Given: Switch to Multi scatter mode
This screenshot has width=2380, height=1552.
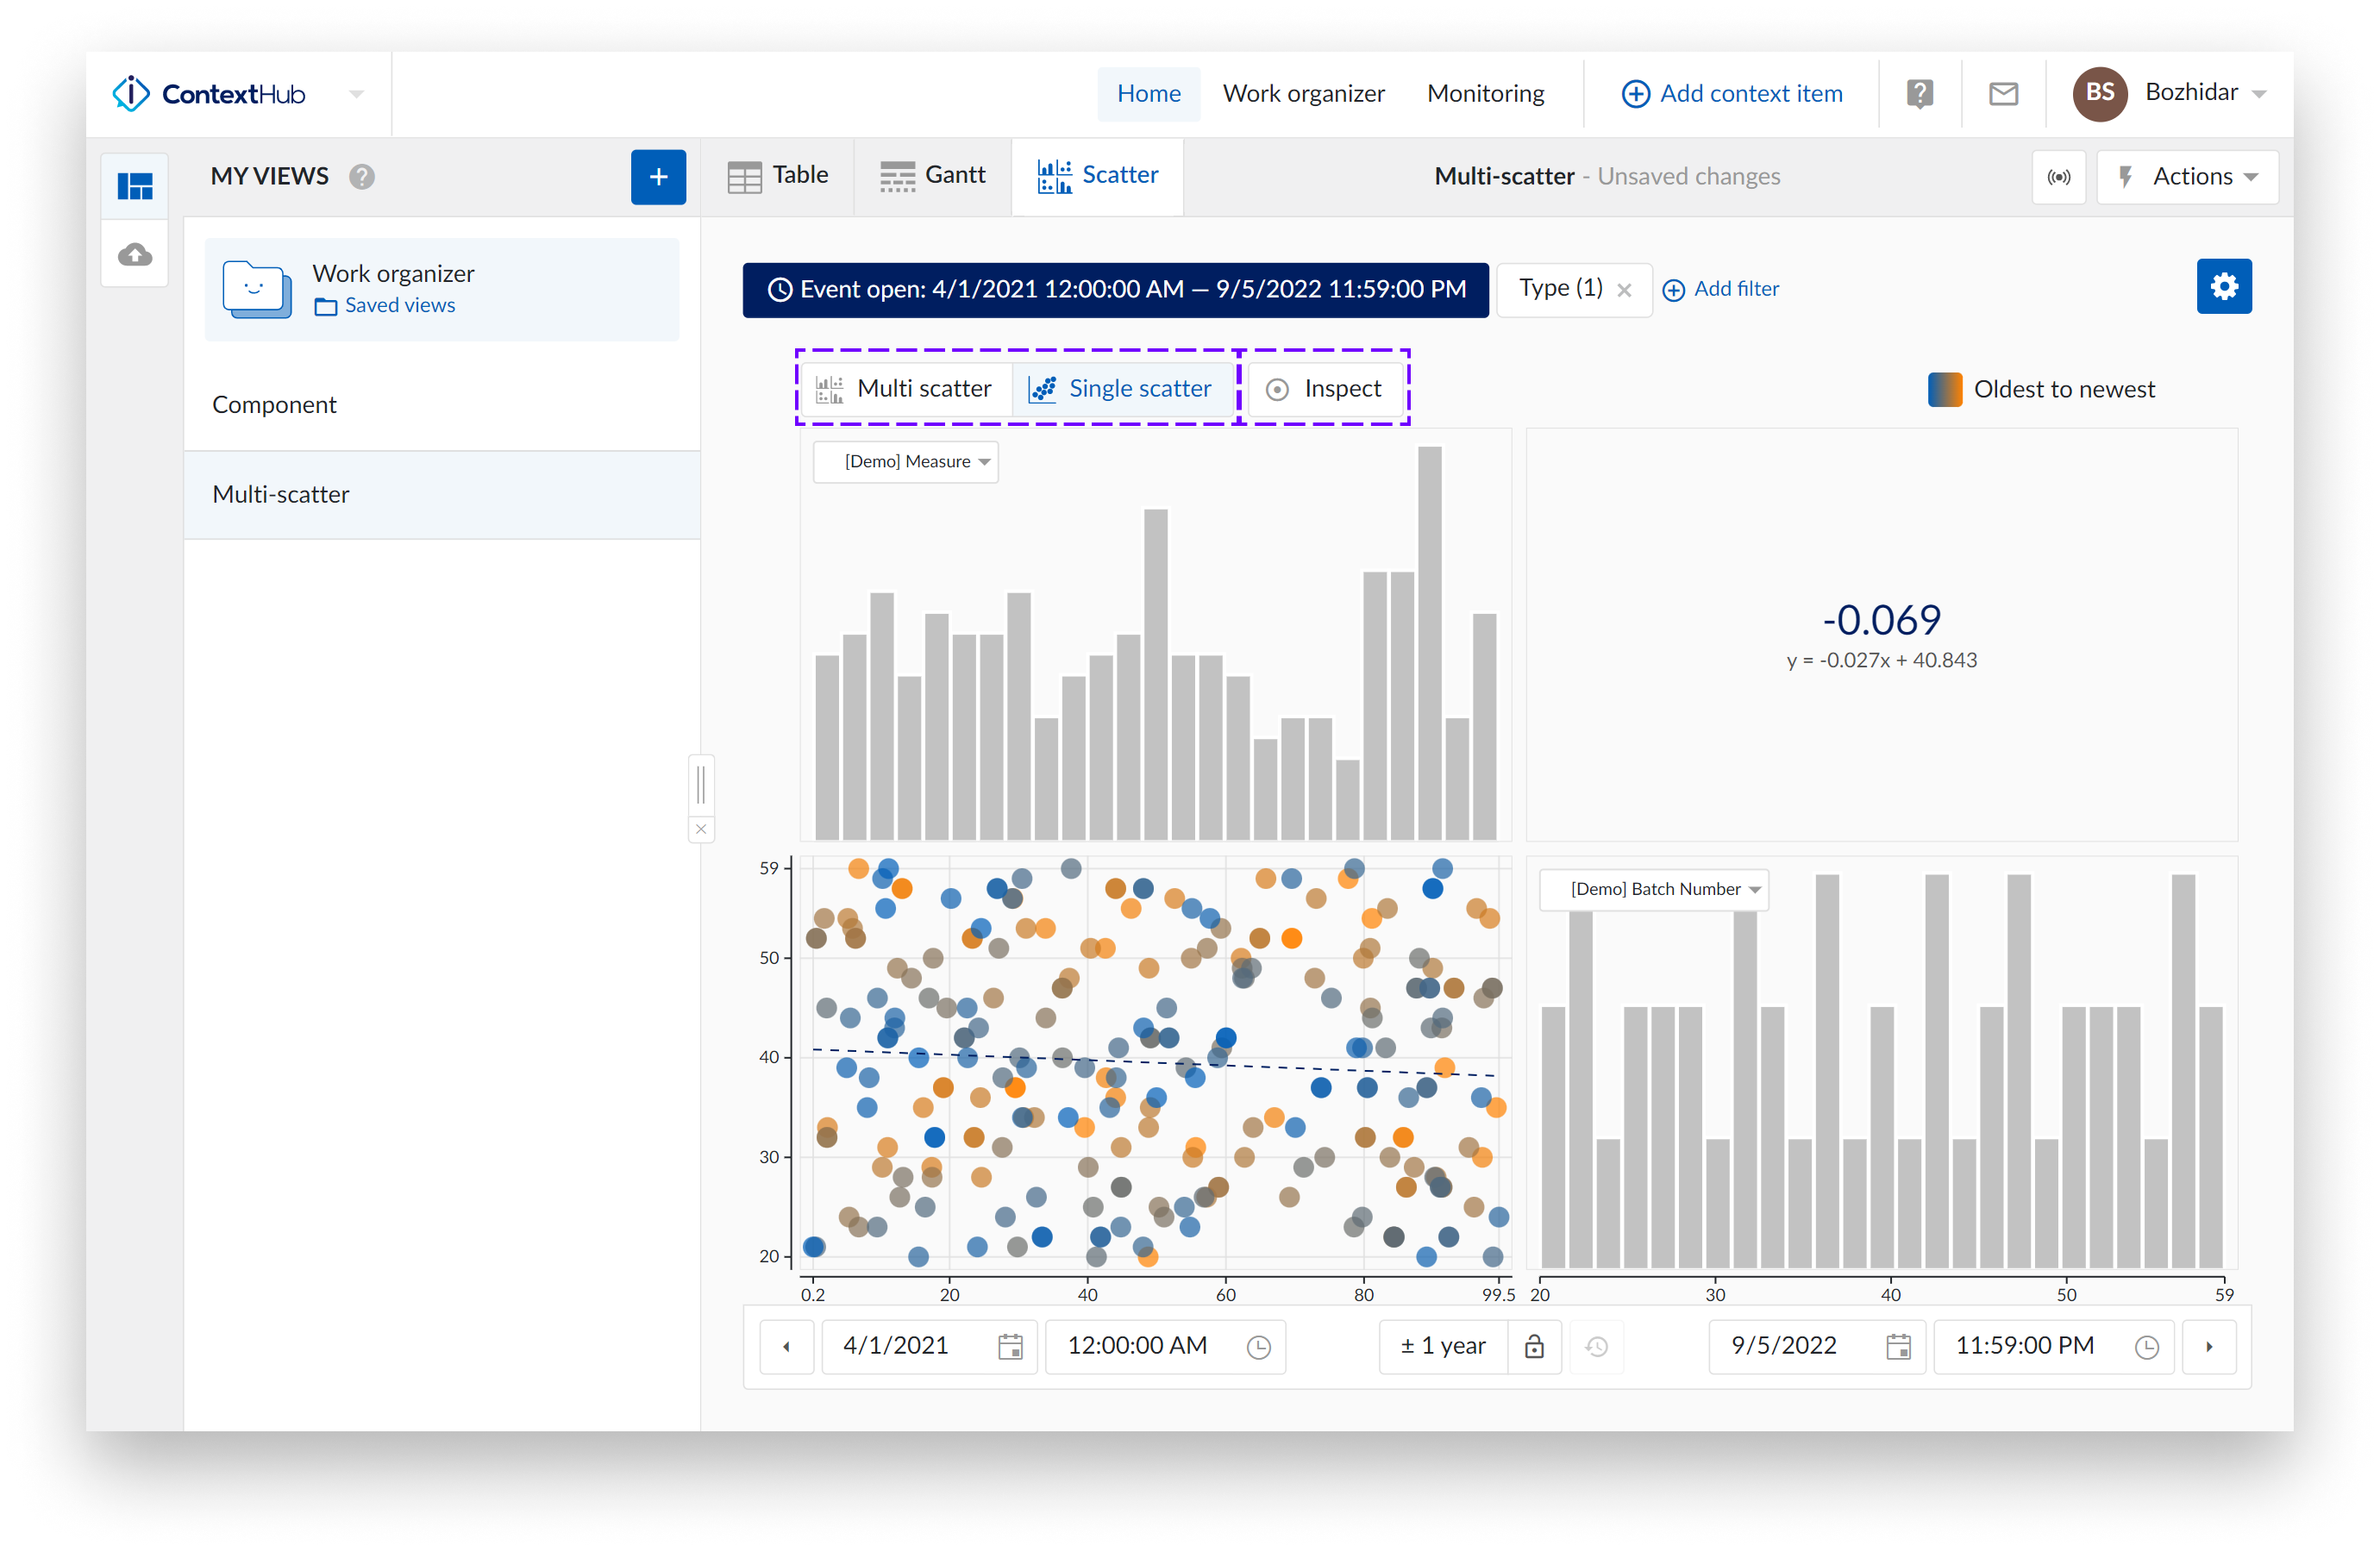Looking at the screenshot, I should (905, 389).
